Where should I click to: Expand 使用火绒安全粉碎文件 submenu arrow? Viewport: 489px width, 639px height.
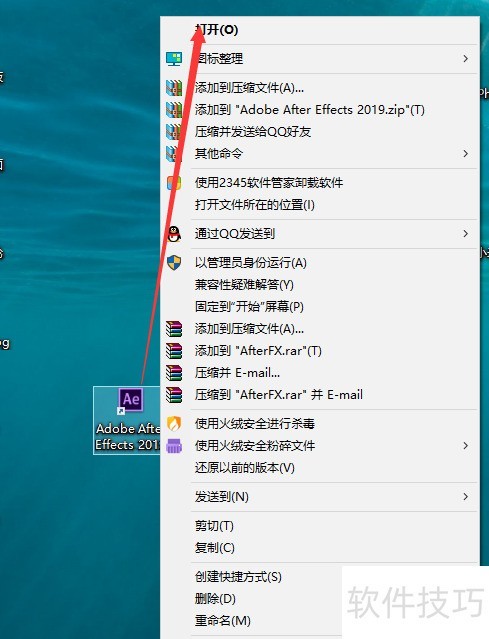pos(465,446)
